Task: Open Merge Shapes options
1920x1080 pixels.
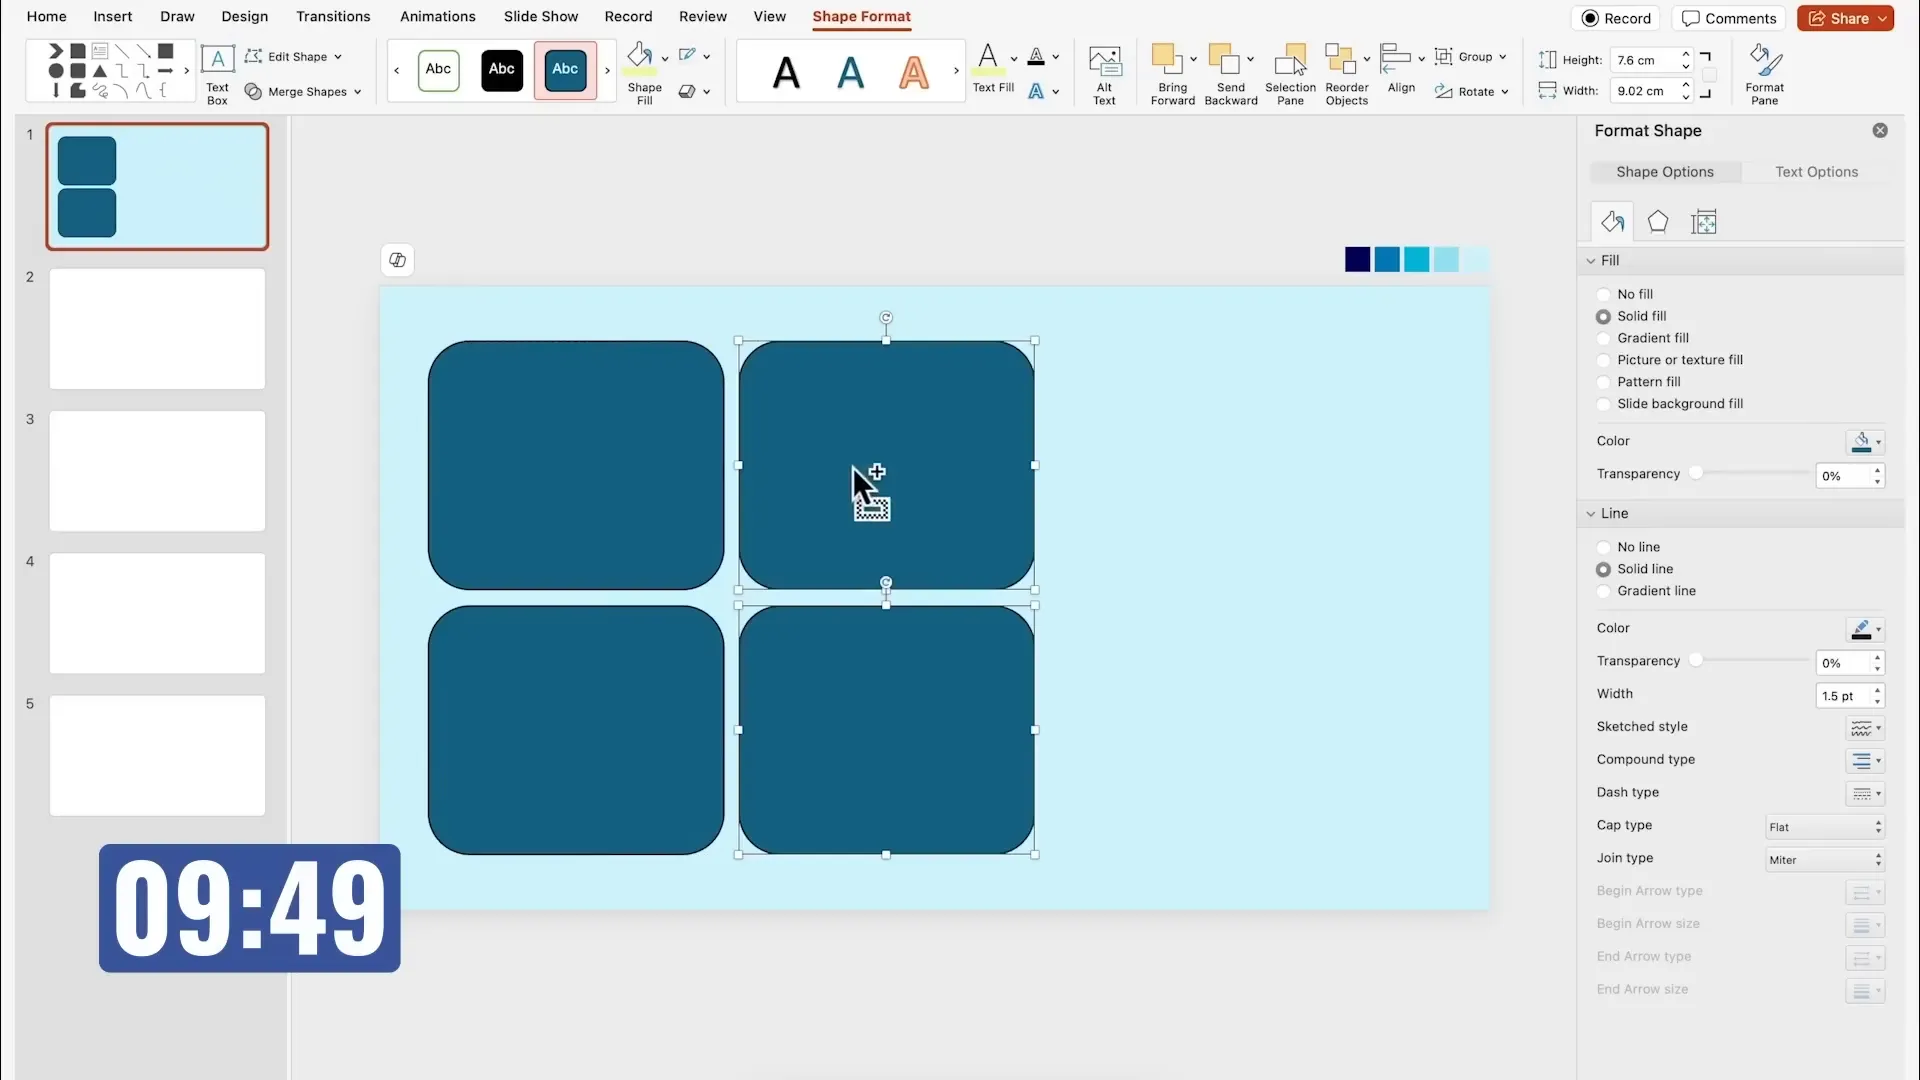Action: point(303,92)
